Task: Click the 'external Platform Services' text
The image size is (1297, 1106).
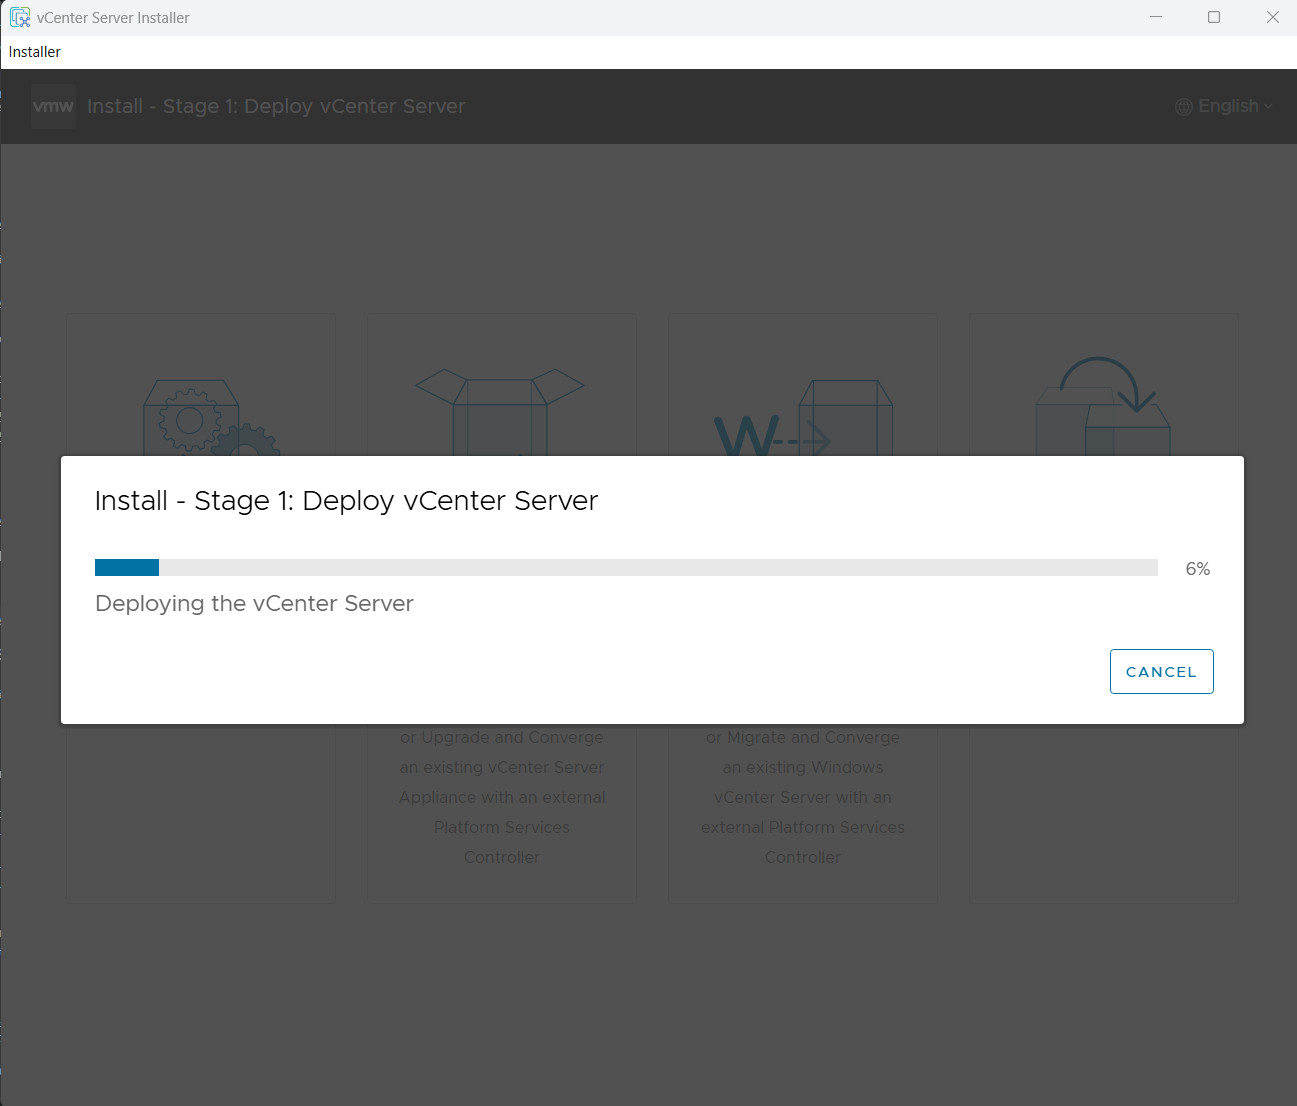Action: coord(803,827)
